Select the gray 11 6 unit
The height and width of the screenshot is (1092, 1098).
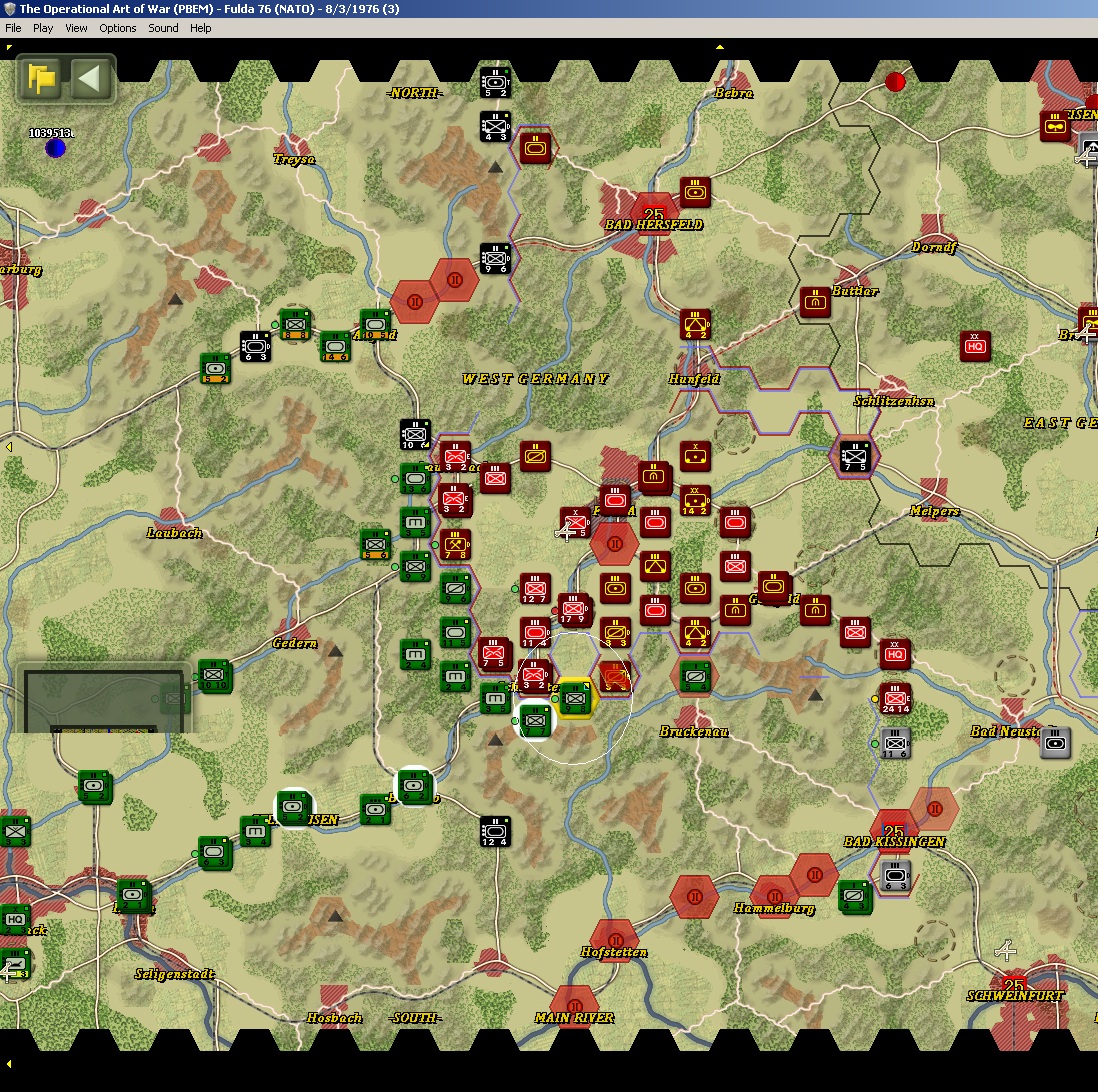point(895,743)
